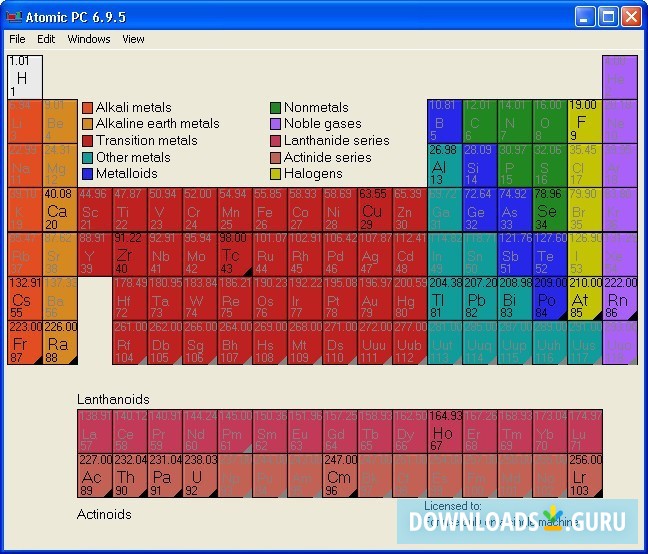Click the Uranium (U) element cell
648x554 pixels.
point(200,476)
